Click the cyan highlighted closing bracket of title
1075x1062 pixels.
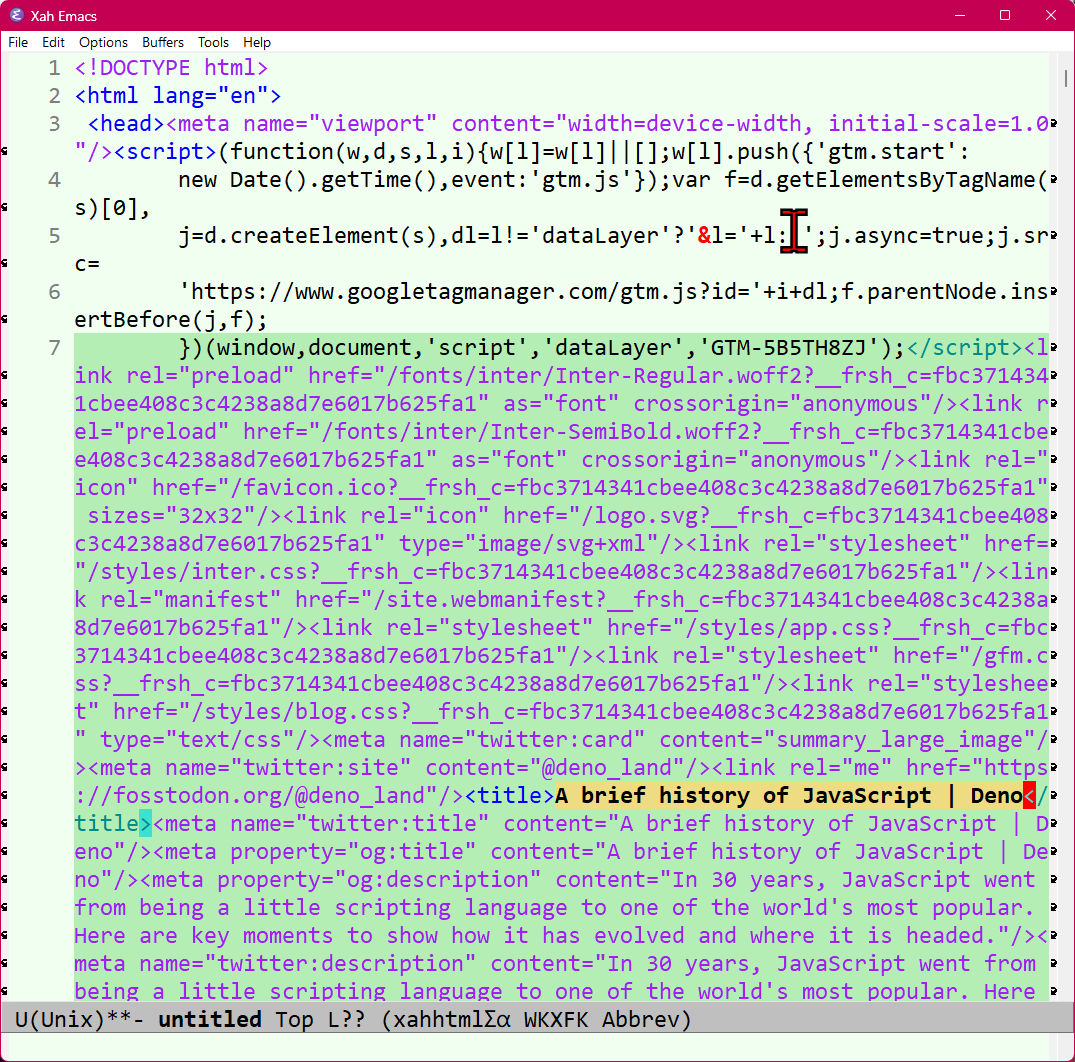145,823
